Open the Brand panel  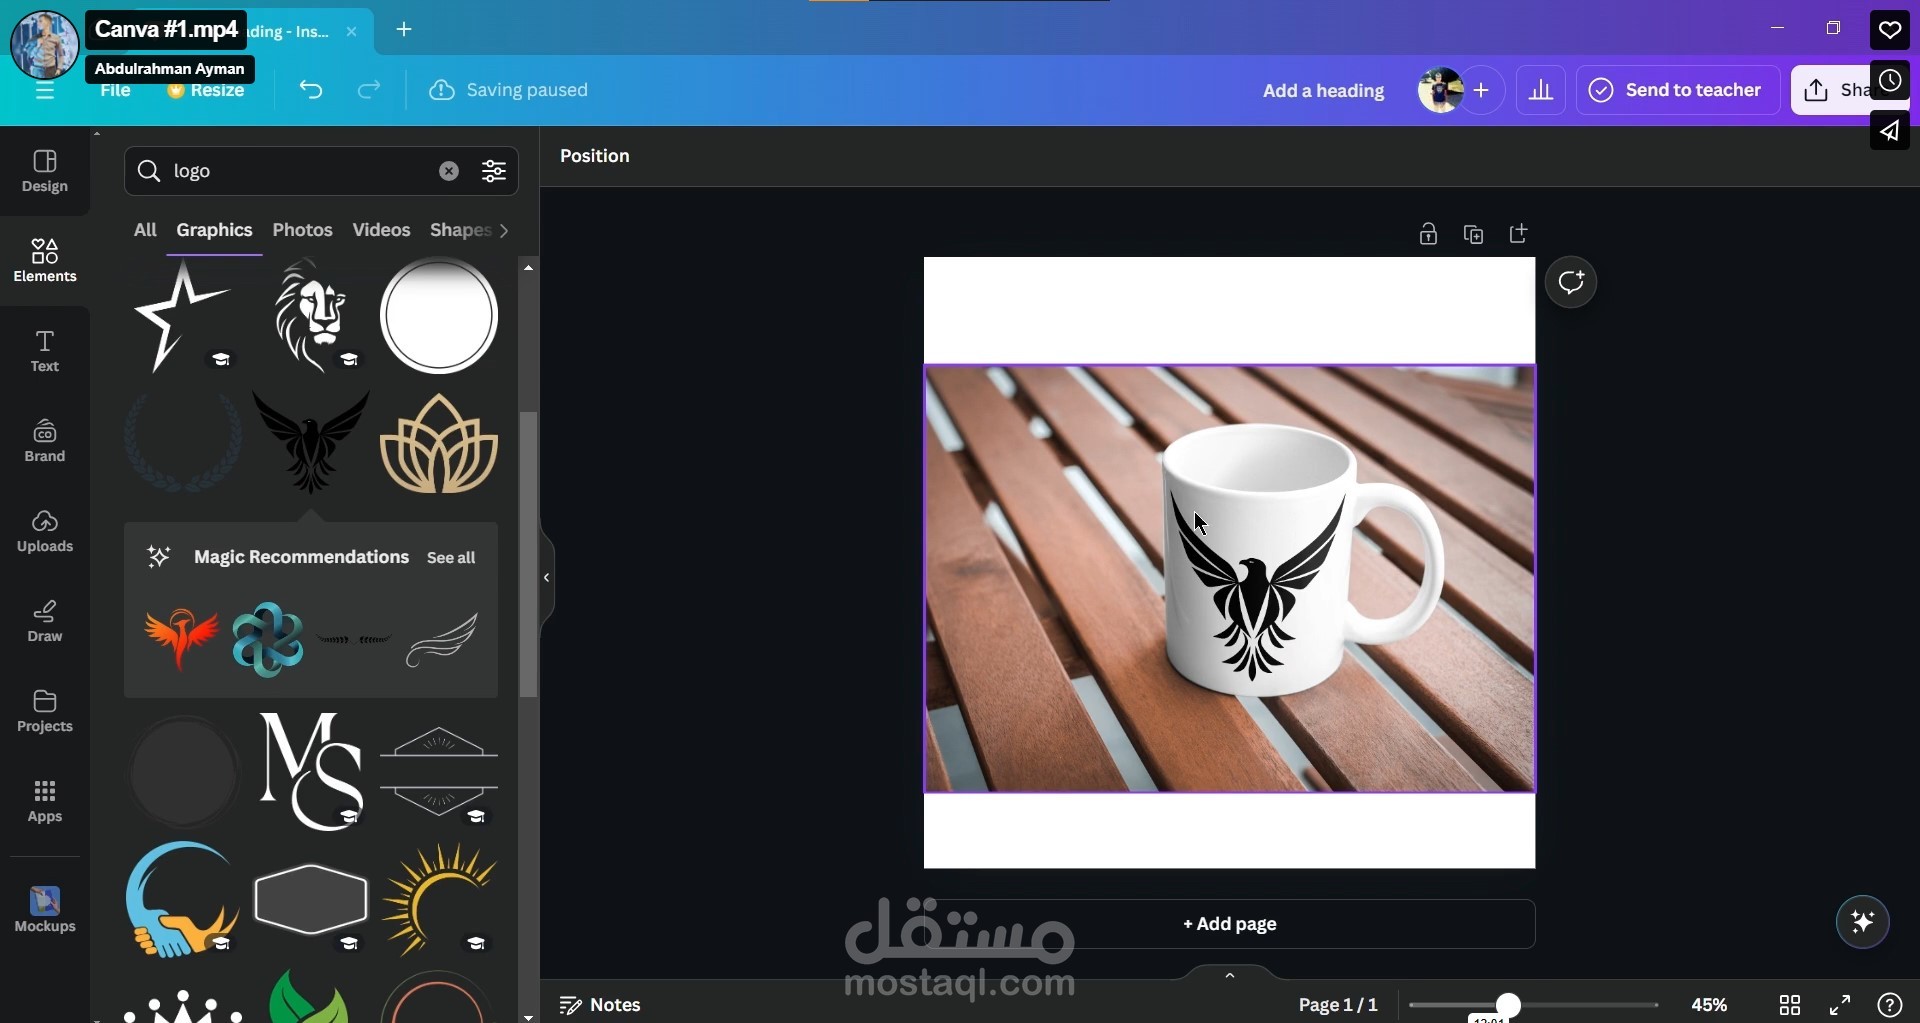(45, 441)
